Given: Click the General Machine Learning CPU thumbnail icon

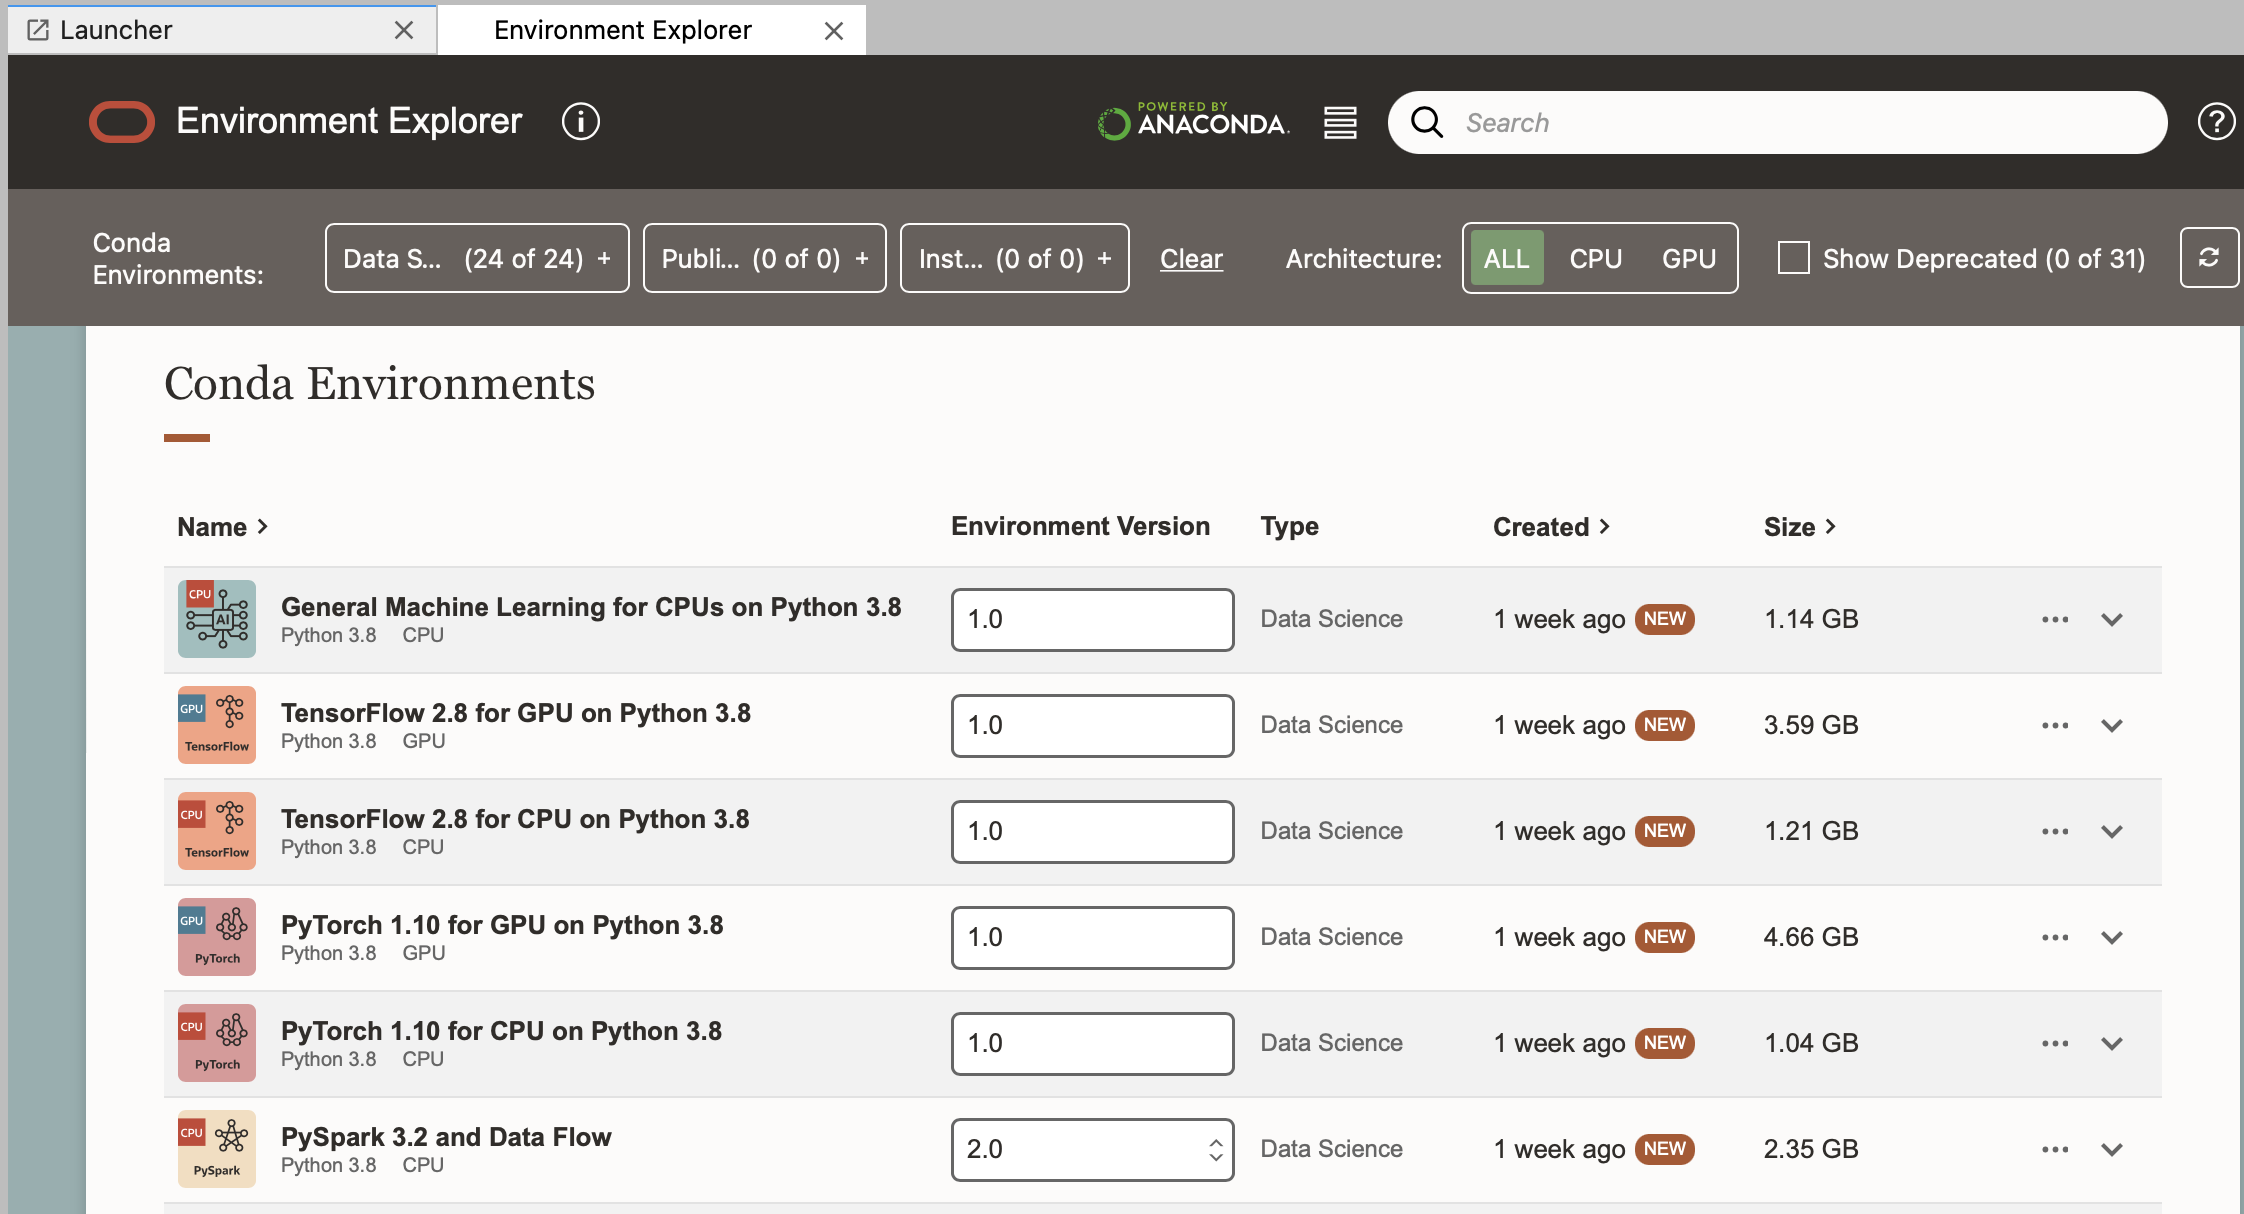Looking at the screenshot, I should [x=217, y=619].
